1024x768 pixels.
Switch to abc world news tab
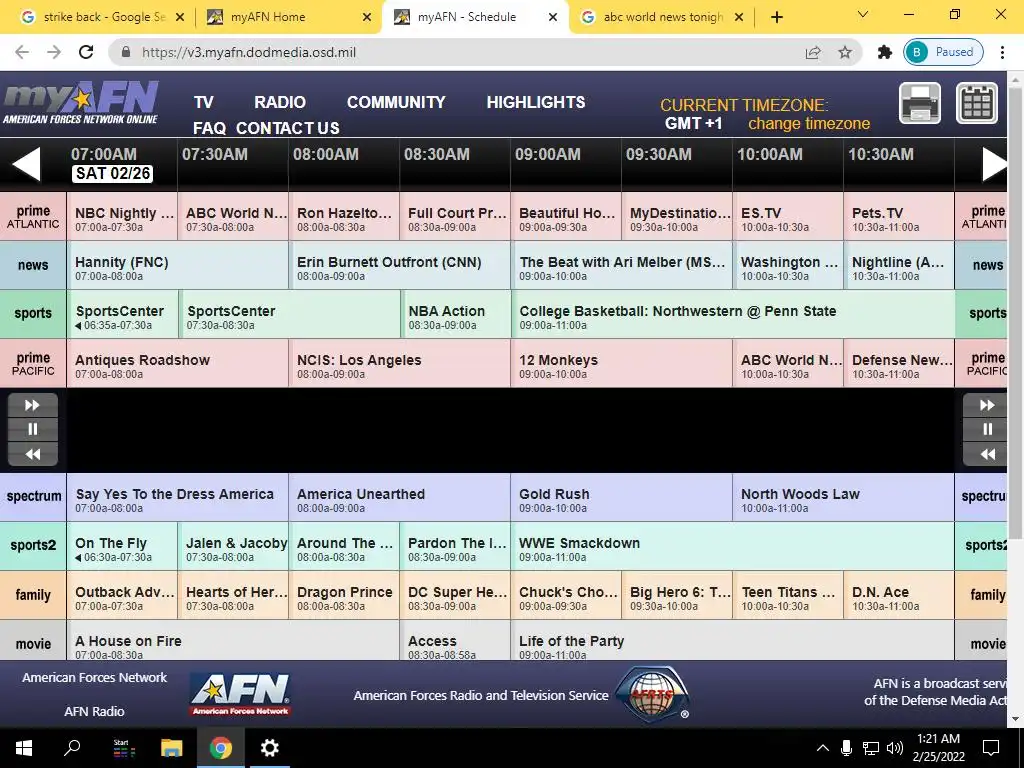(663, 17)
